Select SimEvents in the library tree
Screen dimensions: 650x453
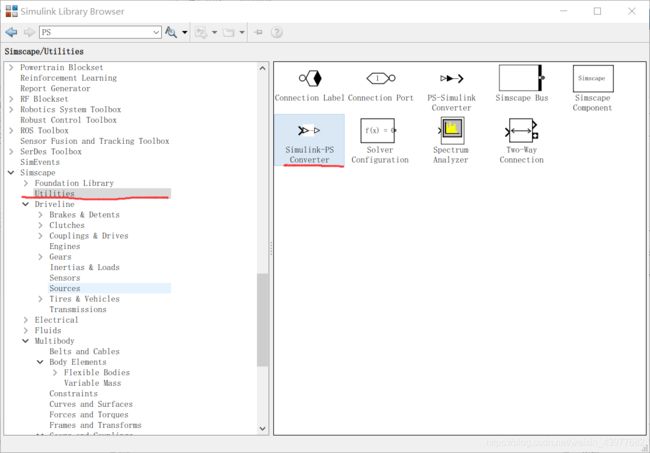(40, 162)
